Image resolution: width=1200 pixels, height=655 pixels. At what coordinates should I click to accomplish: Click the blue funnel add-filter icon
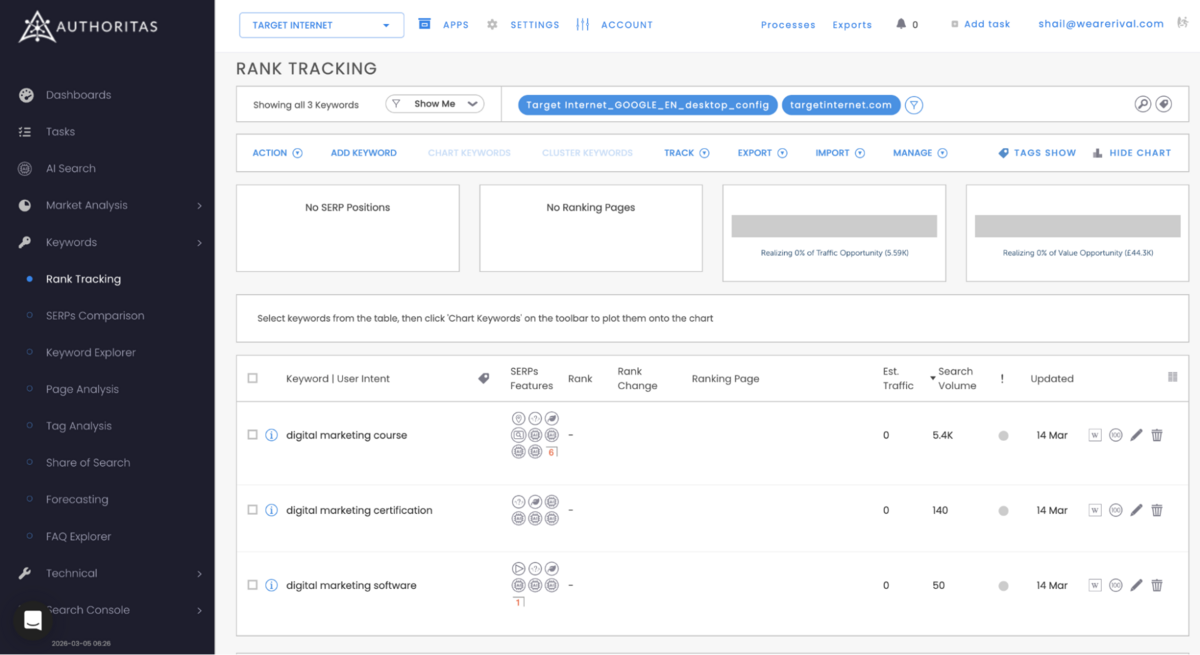[914, 105]
